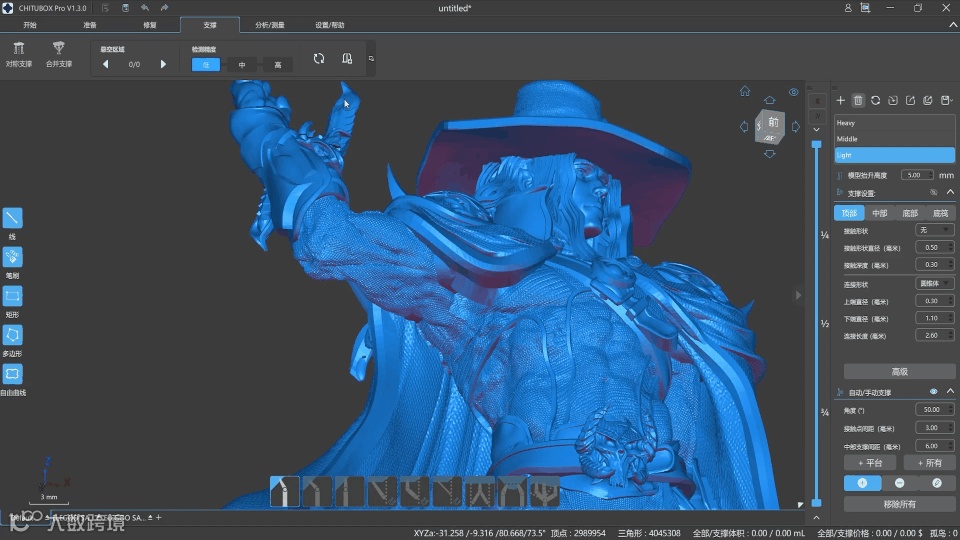Open the 接触形状 dropdown
The image size is (960, 540).
click(x=935, y=230)
